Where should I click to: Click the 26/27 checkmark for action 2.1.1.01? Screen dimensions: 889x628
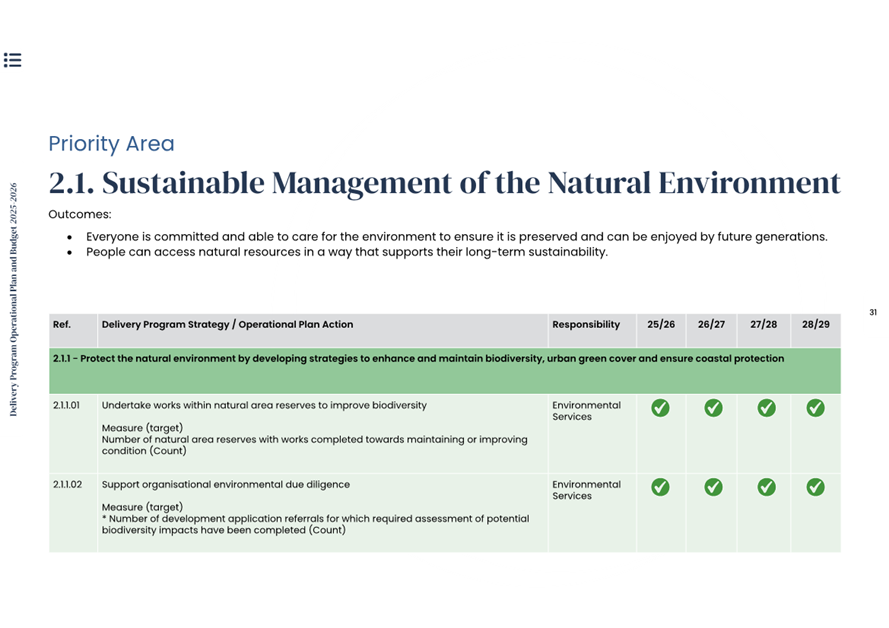click(712, 407)
